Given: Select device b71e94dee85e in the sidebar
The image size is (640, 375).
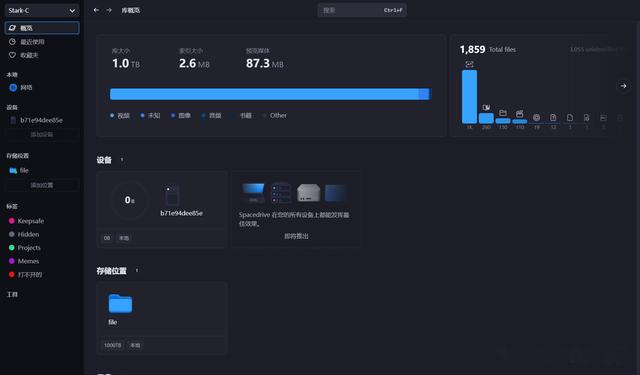Looking at the screenshot, I should click(x=42, y=120).
